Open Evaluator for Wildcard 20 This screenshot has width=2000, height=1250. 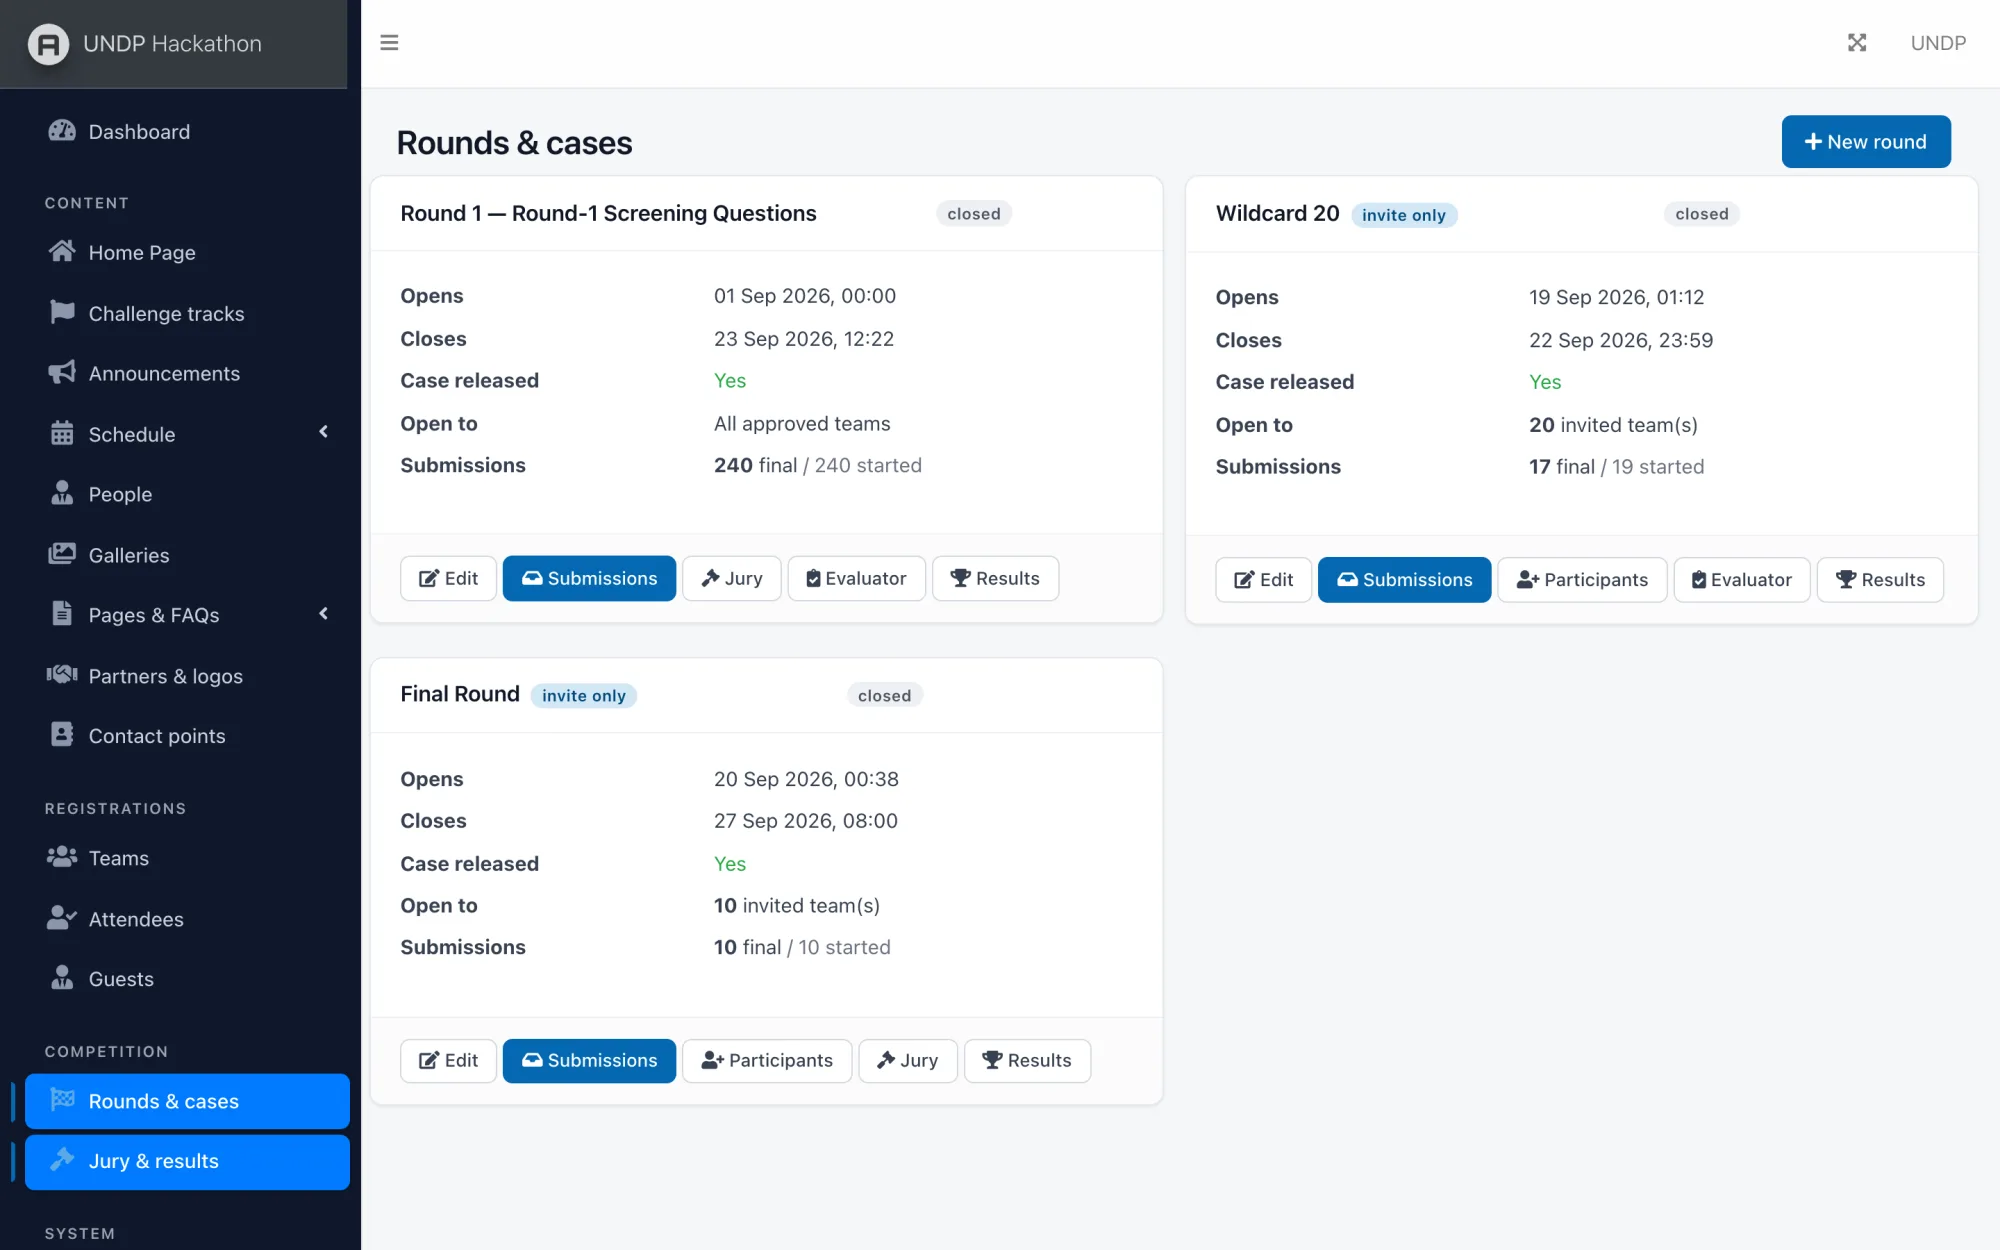point(1742,580)
